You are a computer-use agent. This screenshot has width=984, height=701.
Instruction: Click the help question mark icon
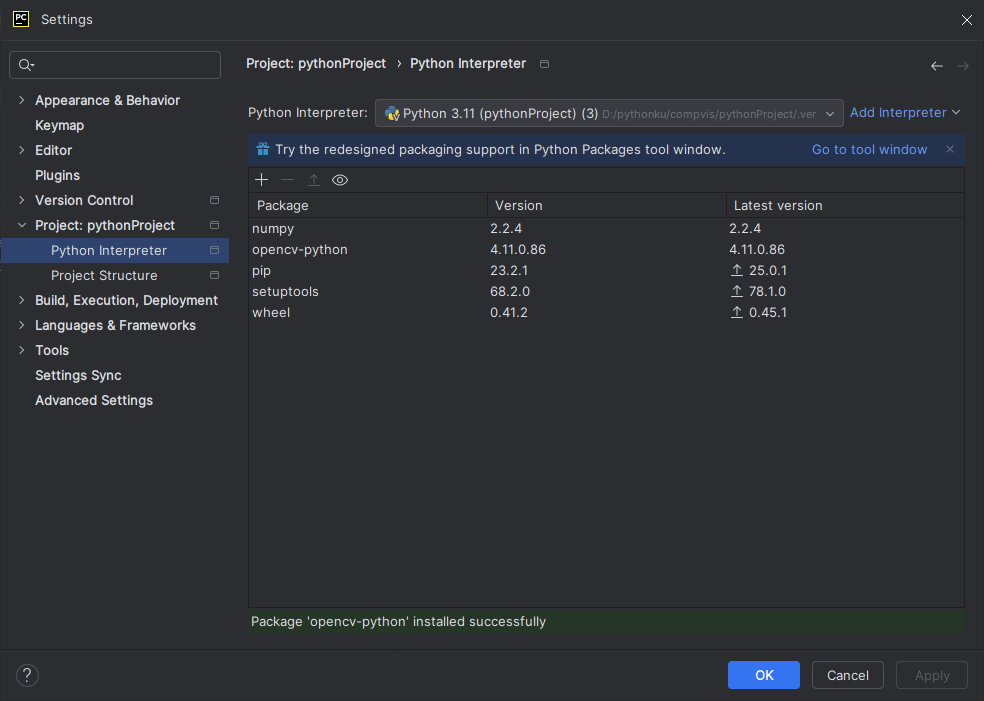pyautogui.click(x=27, y=675)
